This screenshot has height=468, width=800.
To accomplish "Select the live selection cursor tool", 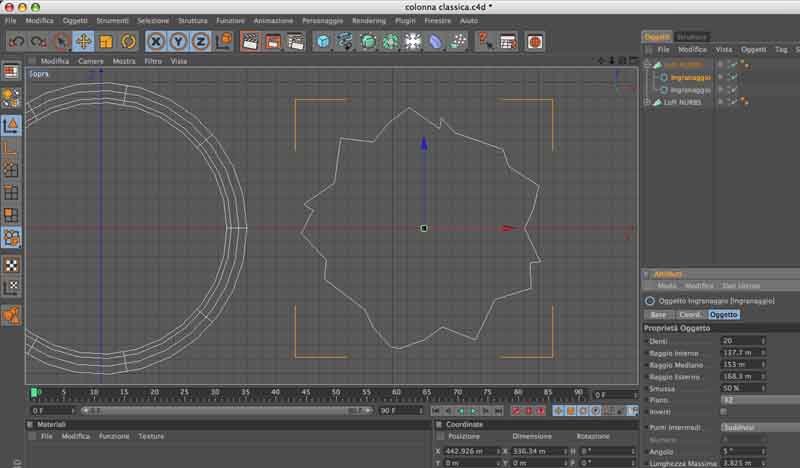I will [61, 42].
